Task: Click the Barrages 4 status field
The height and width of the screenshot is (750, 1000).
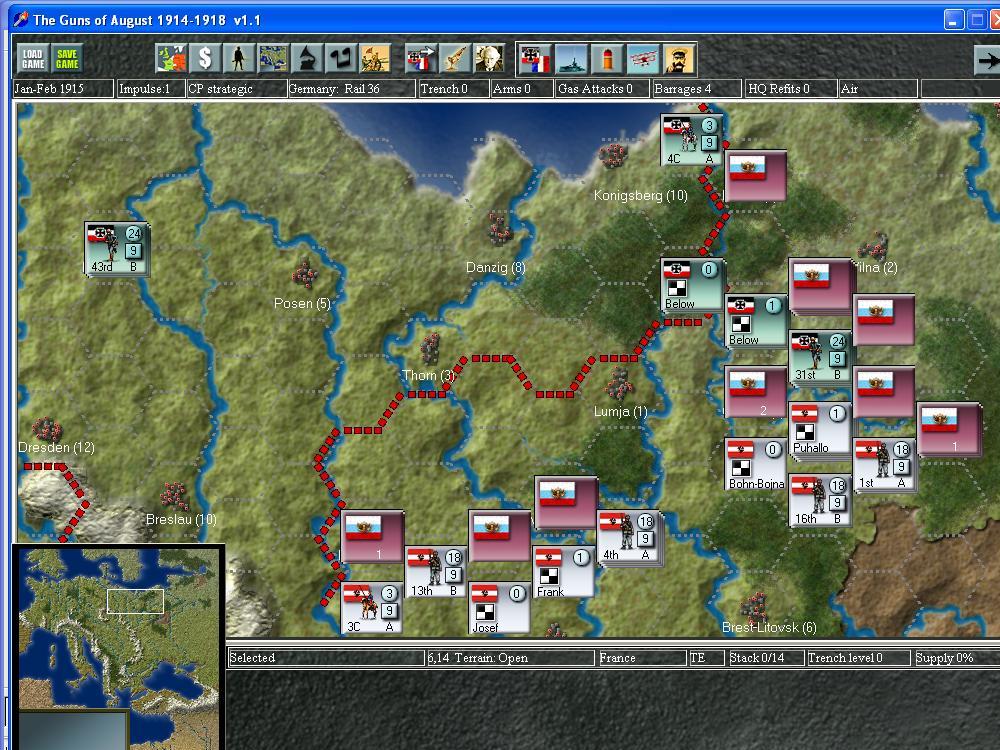Action: click(x=697, y=89)
